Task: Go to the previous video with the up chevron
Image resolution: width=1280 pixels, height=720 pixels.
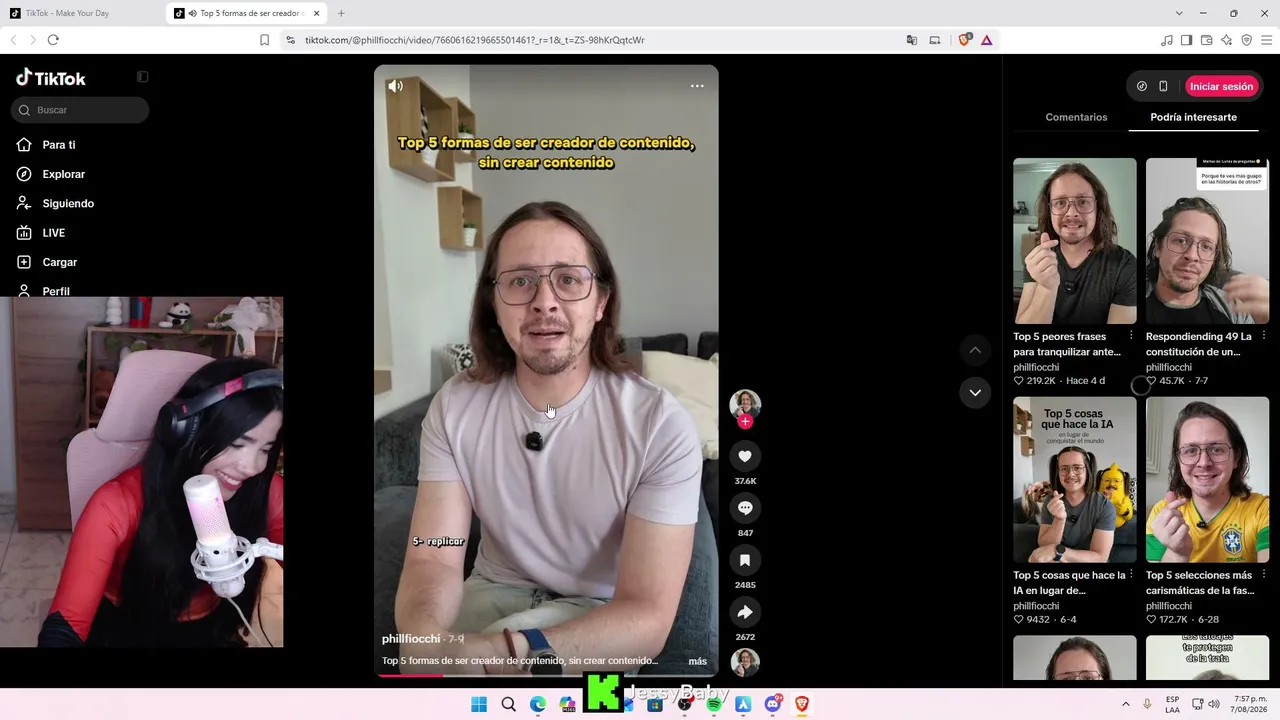Action: (x=975, y=350)
